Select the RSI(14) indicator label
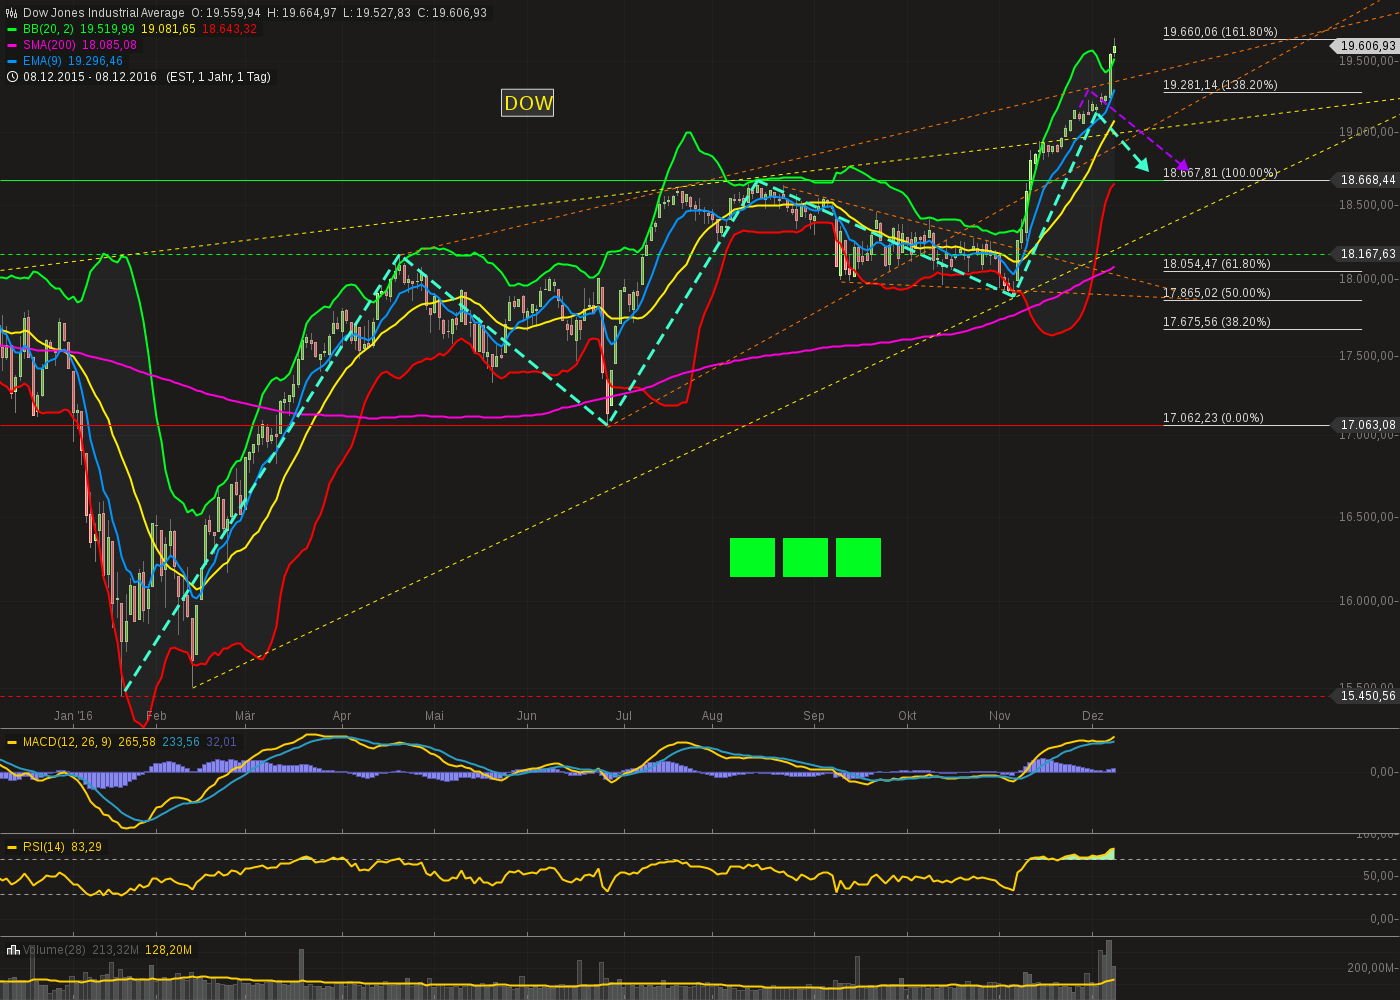This screenshot has width=1400, height=1000. click(44, 847)
